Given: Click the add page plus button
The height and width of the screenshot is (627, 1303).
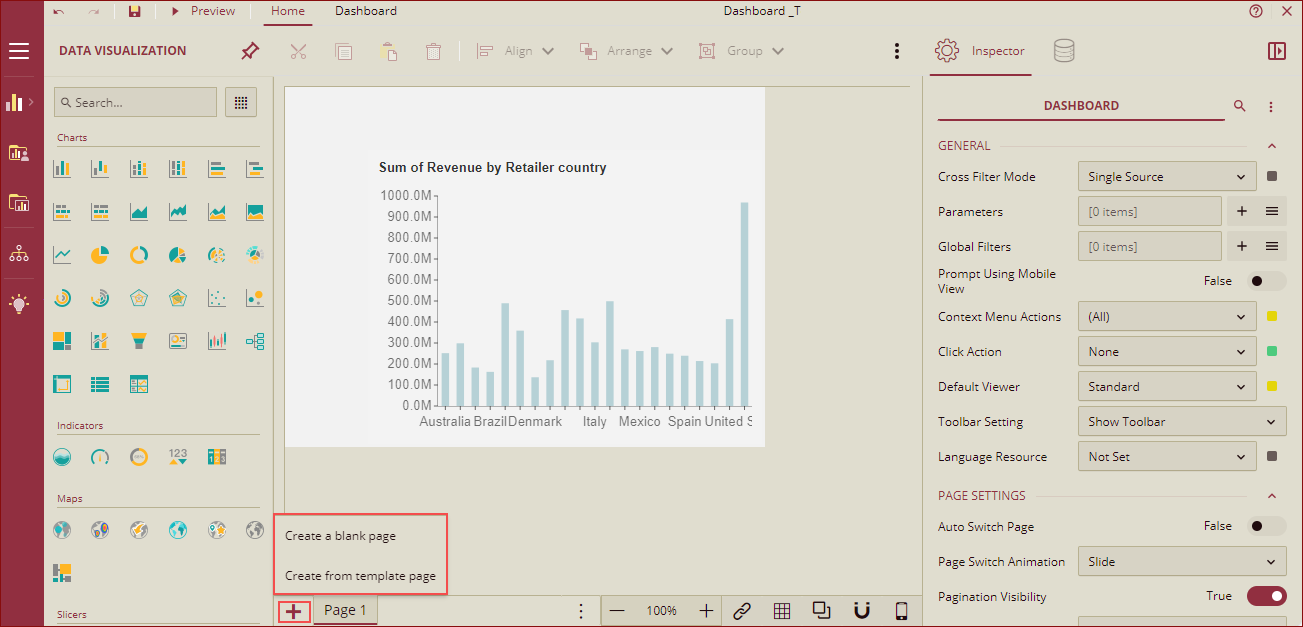Looking at the screenshot, I should point(293,611).
